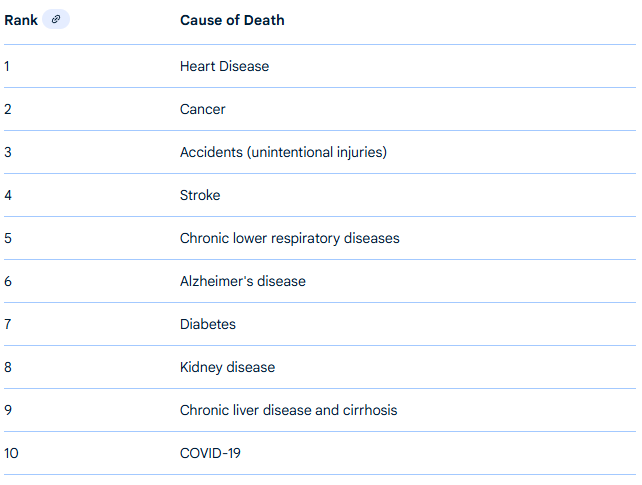Viewport: 642px width, 485px height.
Task: Select the Alzheimer's disease entry
Action: 243,281
